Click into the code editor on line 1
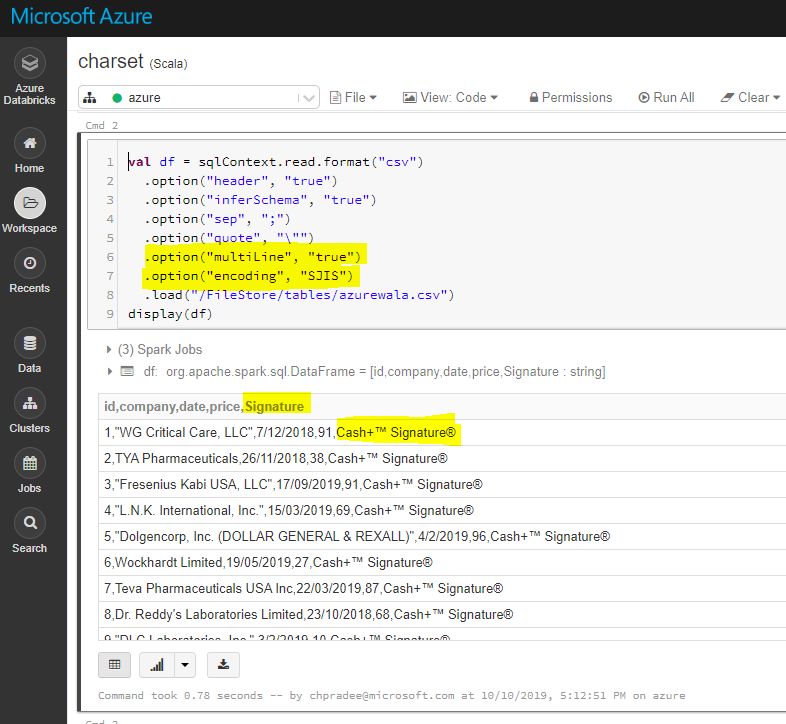The height and width of the screenshot is (724, 786). point(276,162)
